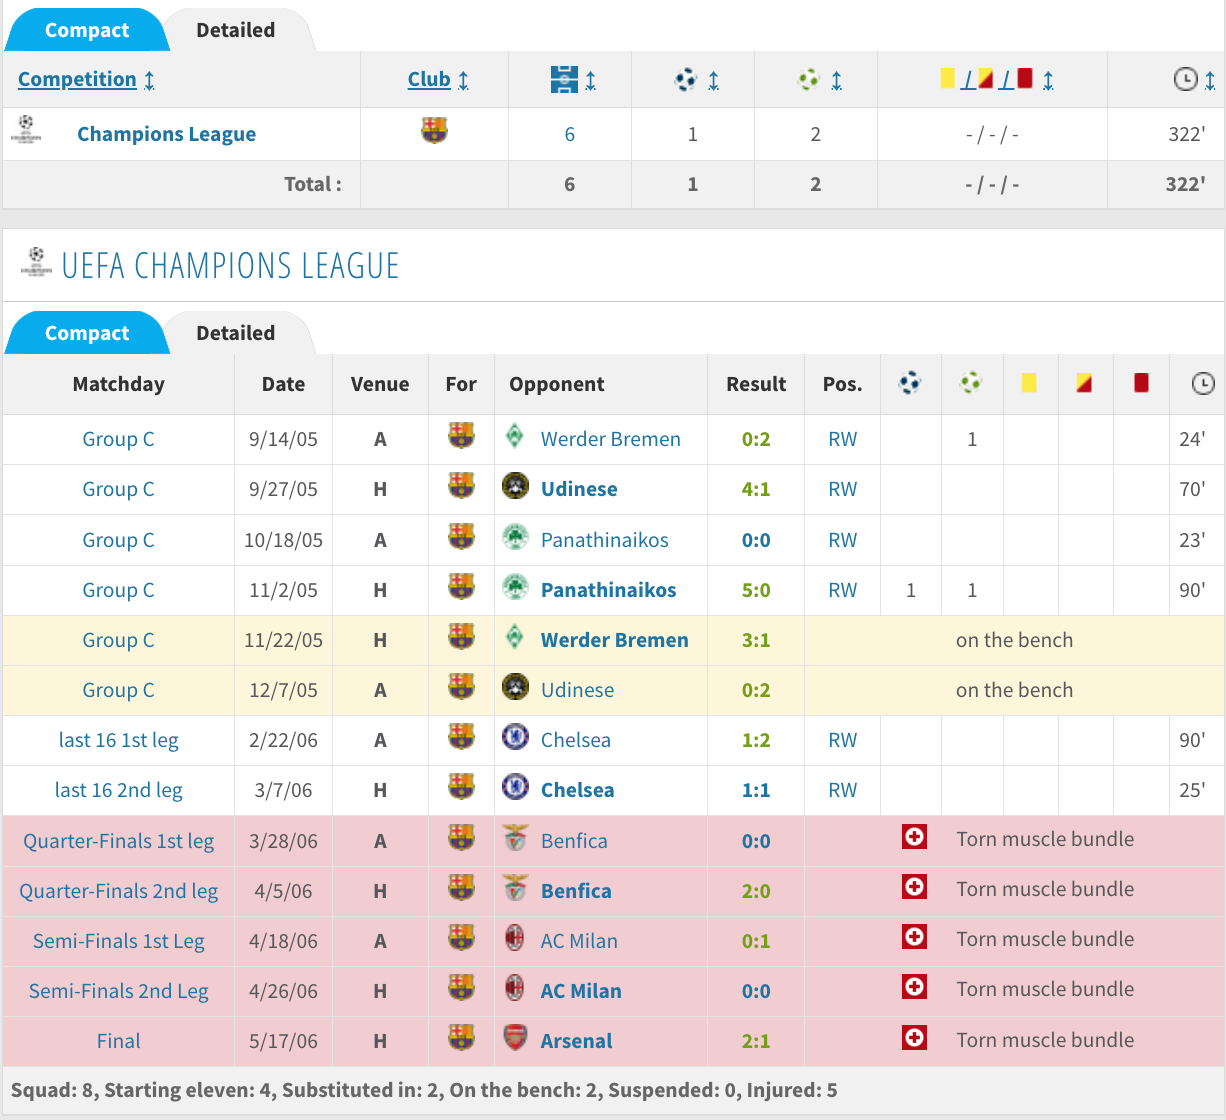The width and height of the screenshot is (1226, 1120).
Task: Click the Benfica crest on the 3/28/06 row
Action: tap(515, 837)
